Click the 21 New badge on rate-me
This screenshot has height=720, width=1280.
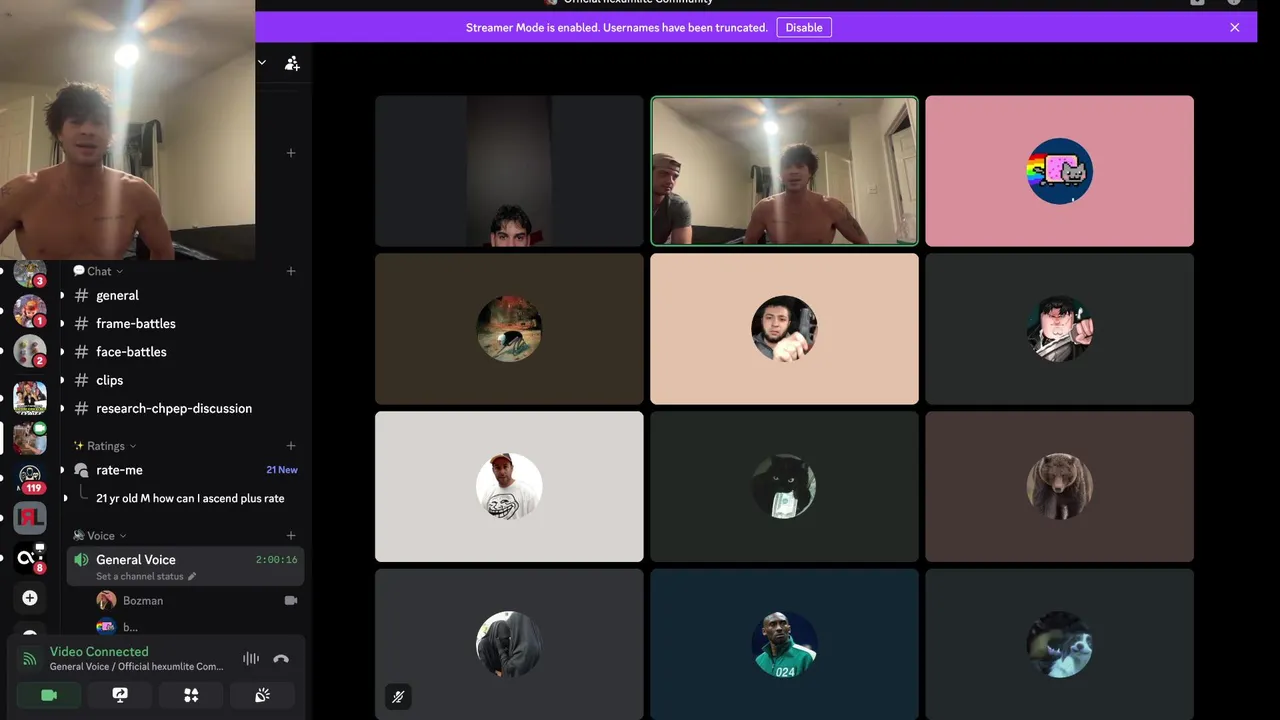(282, 470)
